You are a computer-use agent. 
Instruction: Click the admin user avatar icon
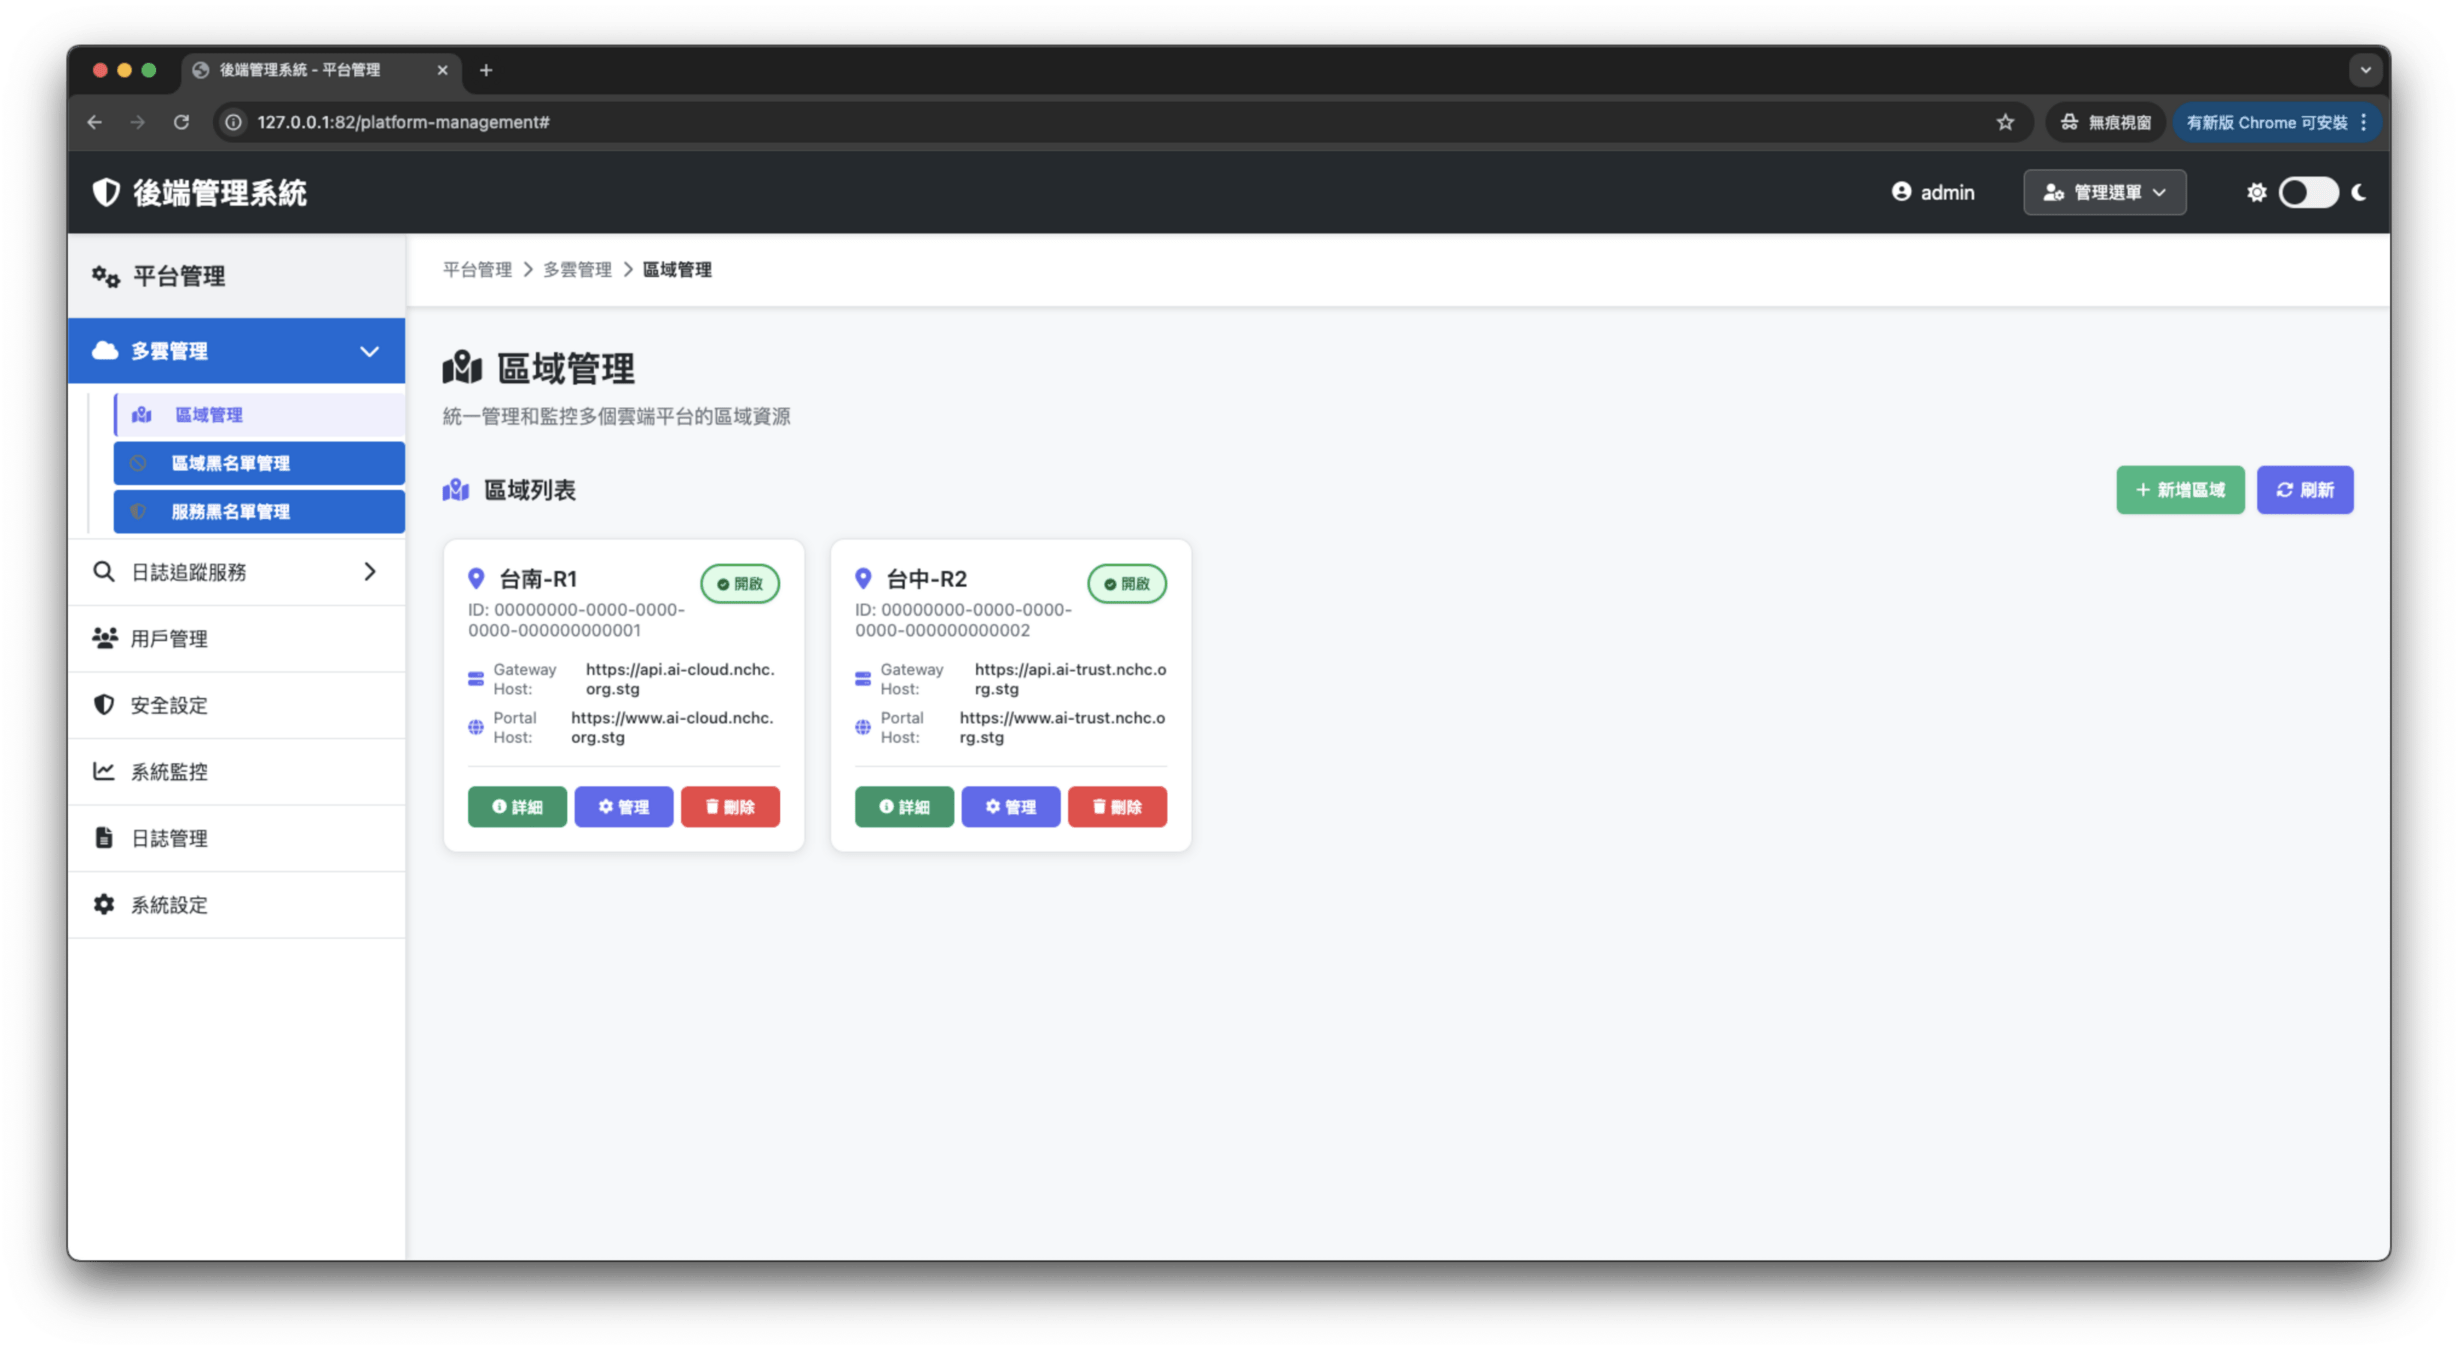point(1901,192)
